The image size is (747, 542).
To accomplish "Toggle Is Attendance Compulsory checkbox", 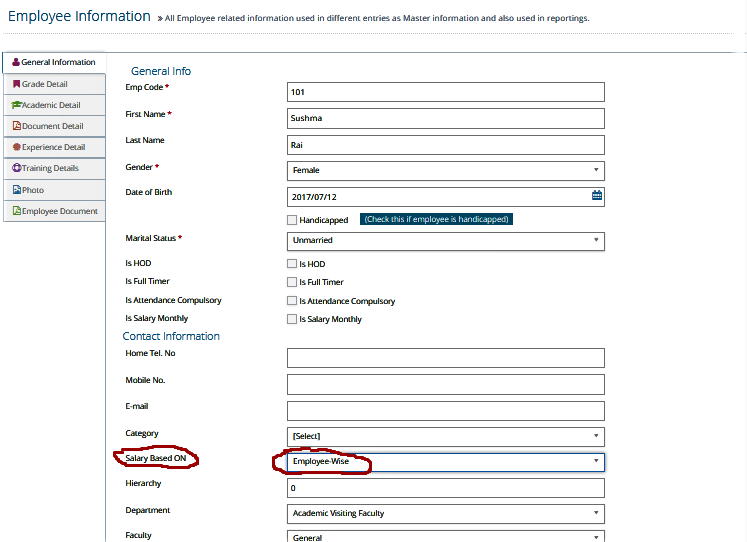I will pos(292,301).
